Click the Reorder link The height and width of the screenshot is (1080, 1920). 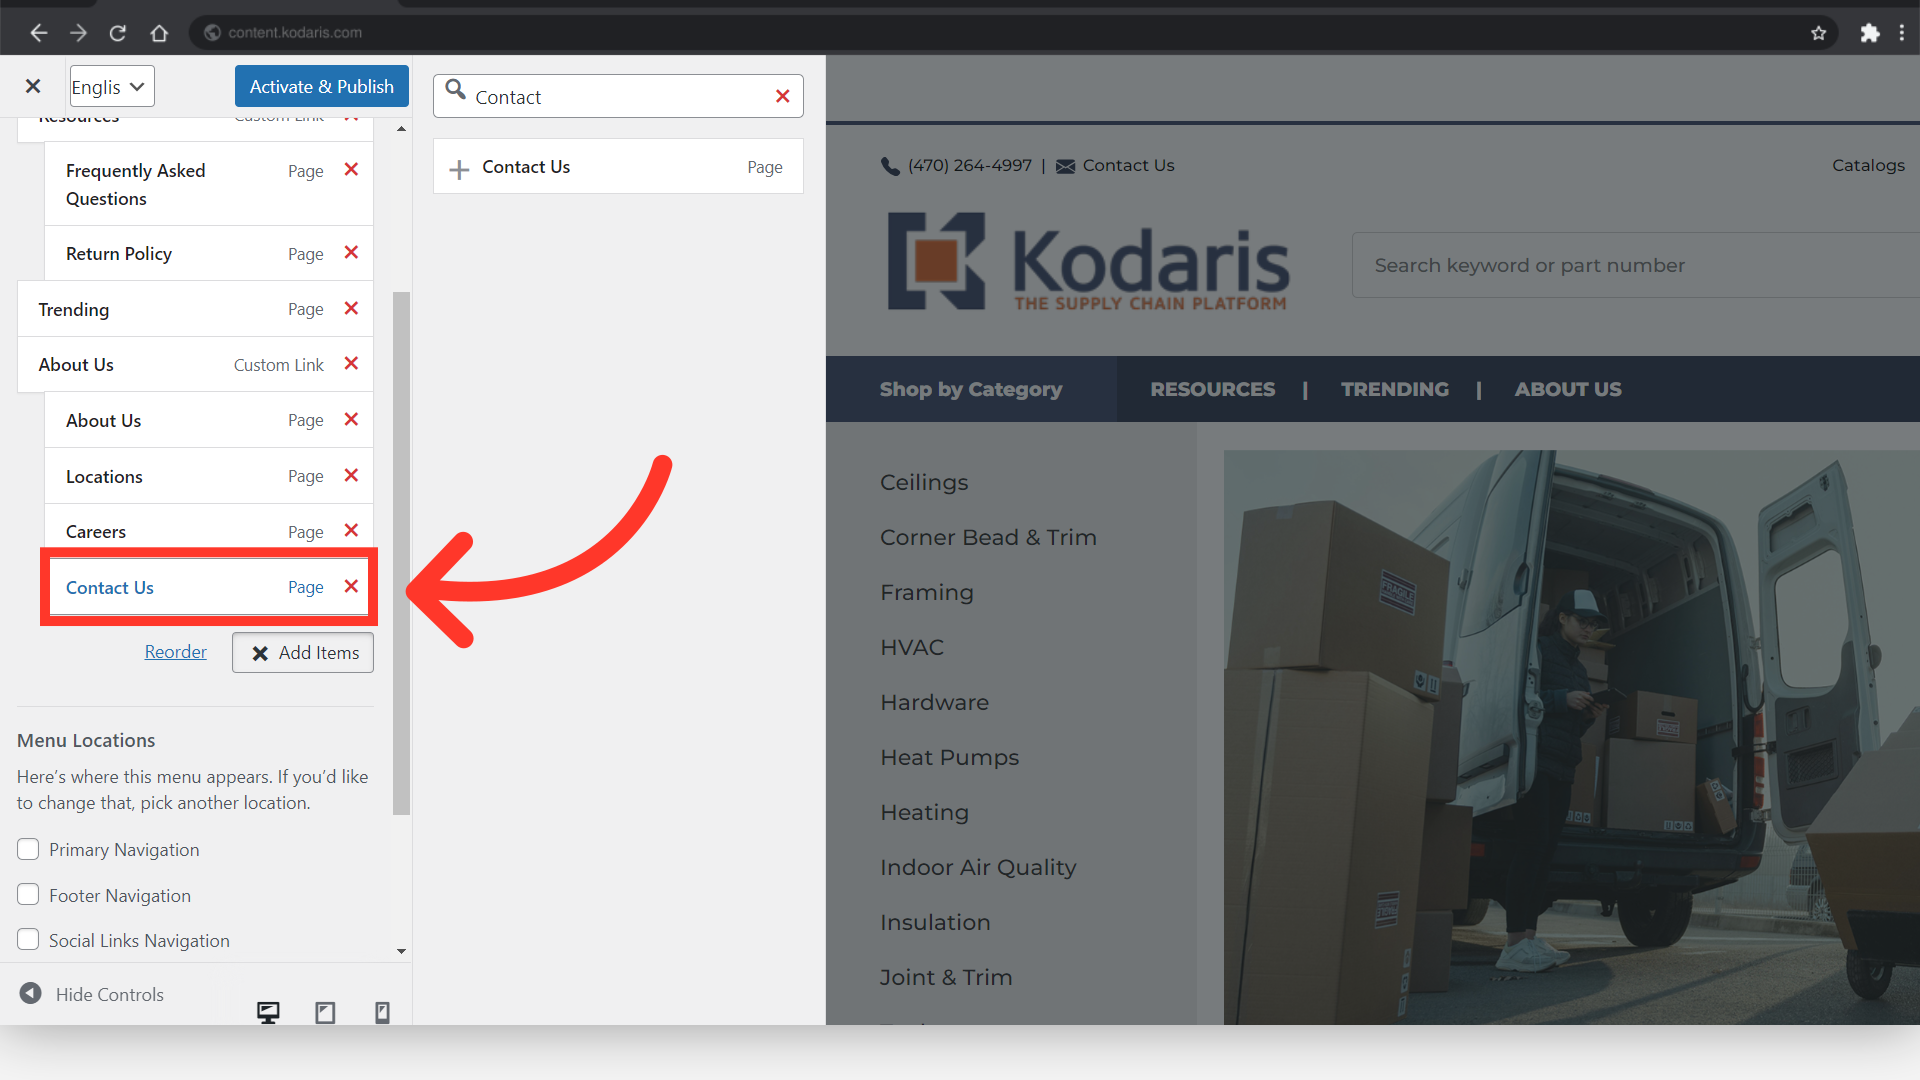[x=175, y=652]
